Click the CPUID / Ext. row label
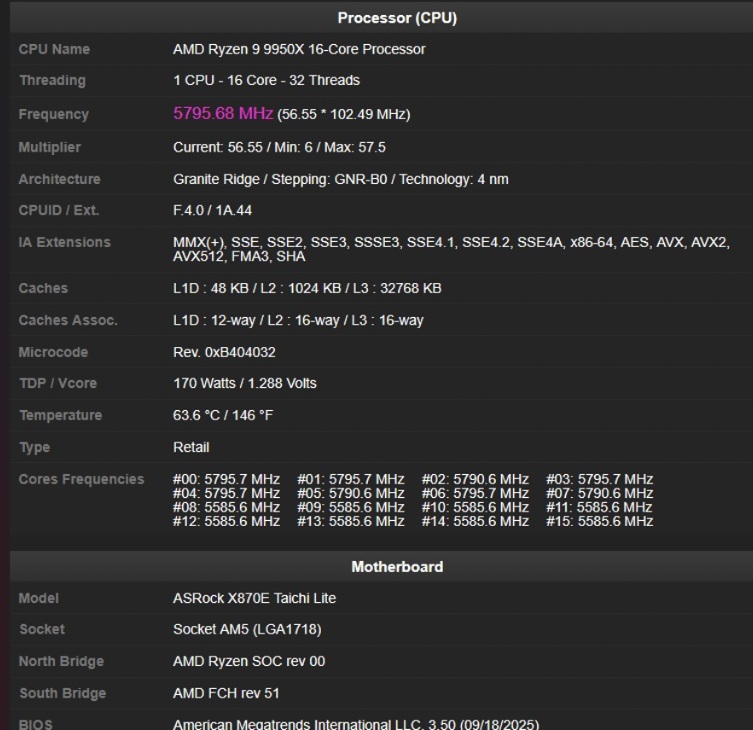 point(59,210)
